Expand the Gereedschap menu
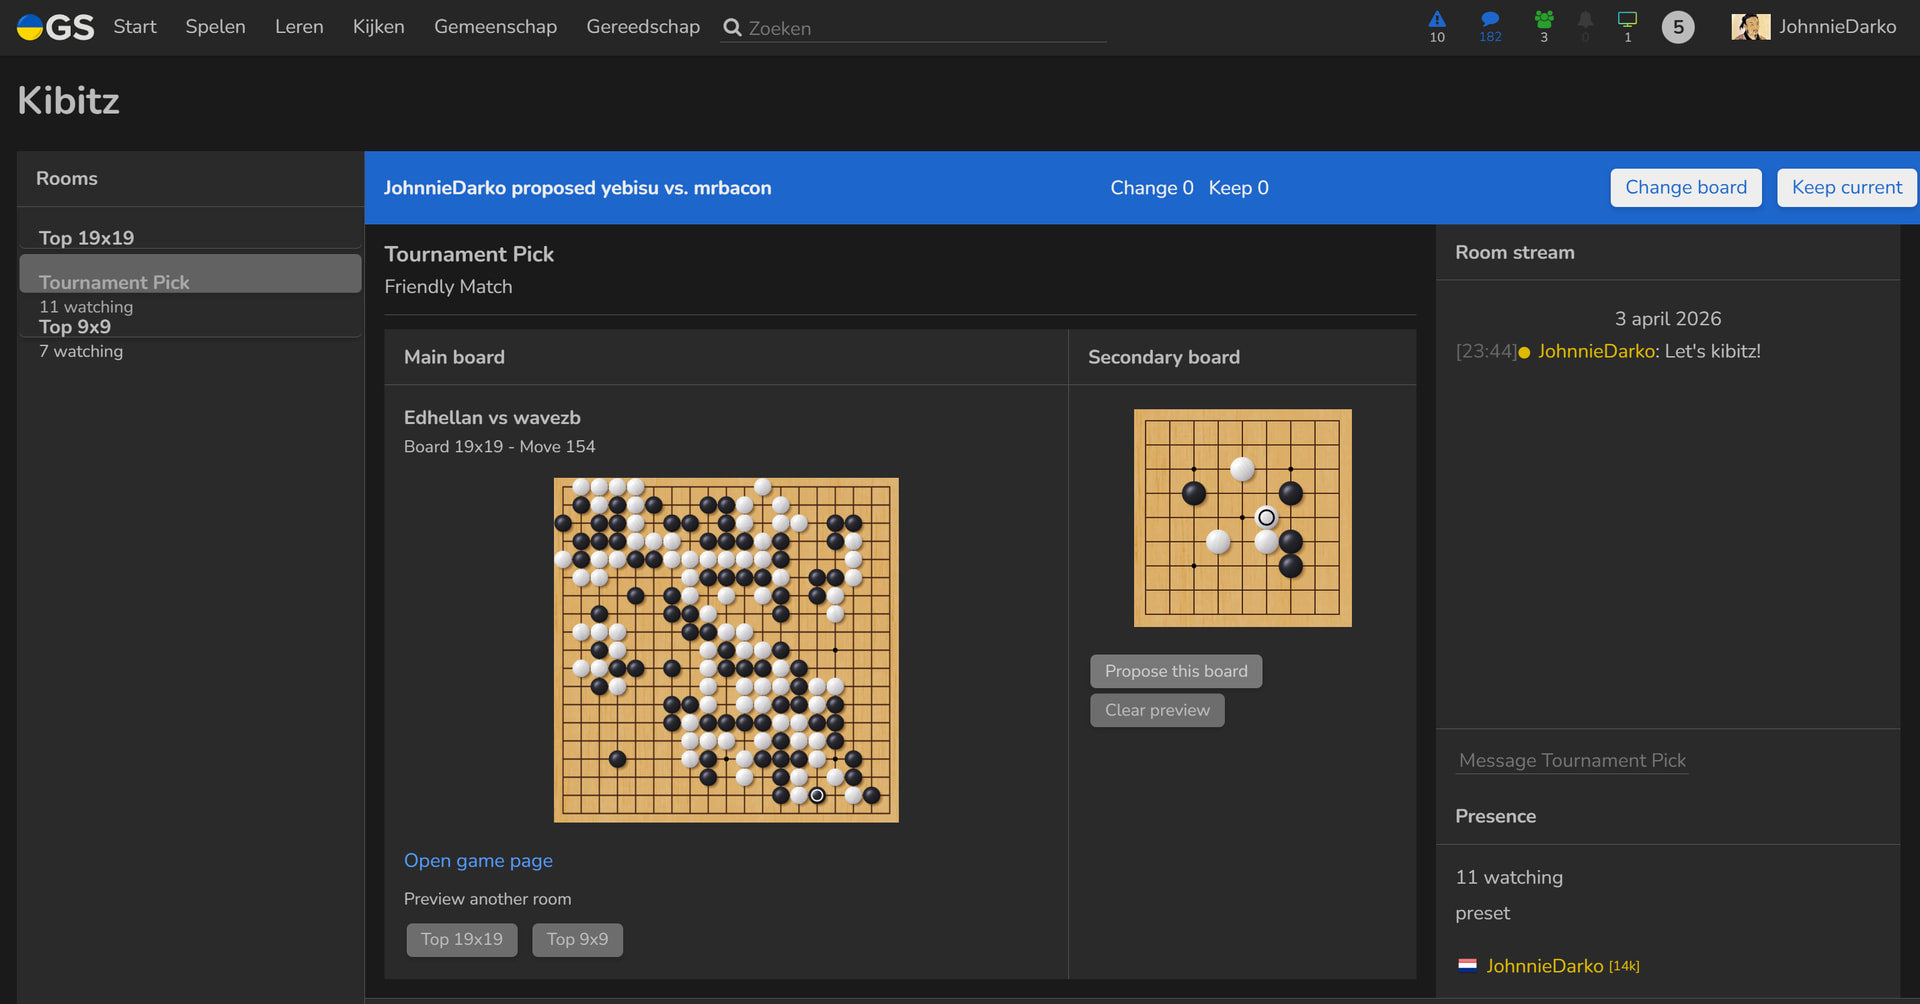Image resolution: width=1920 pixels, height=1004 pixels. [643, 27]
